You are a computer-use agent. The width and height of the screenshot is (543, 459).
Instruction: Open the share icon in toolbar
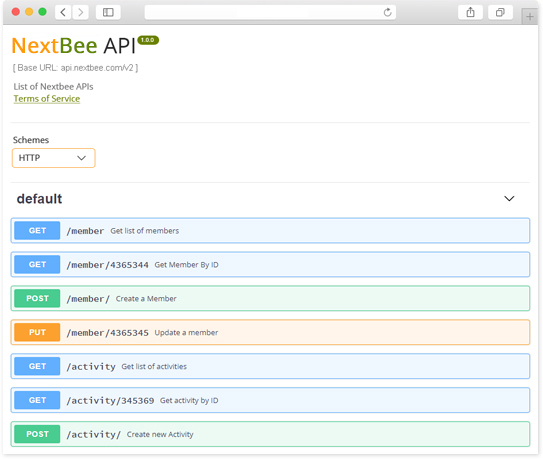pyautogui.click(x=470, y=12)
